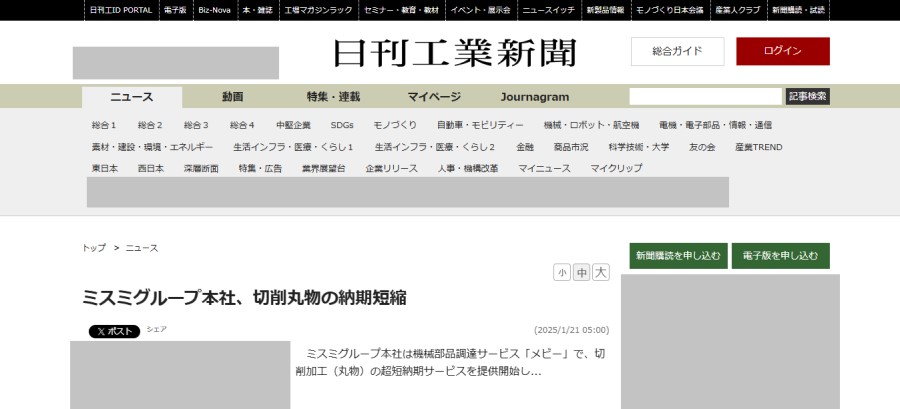Open 生活インフラ・医療・くらし１ category
Image resolution: width=900 pixels, height=409 pixels.
click(293, 147)
